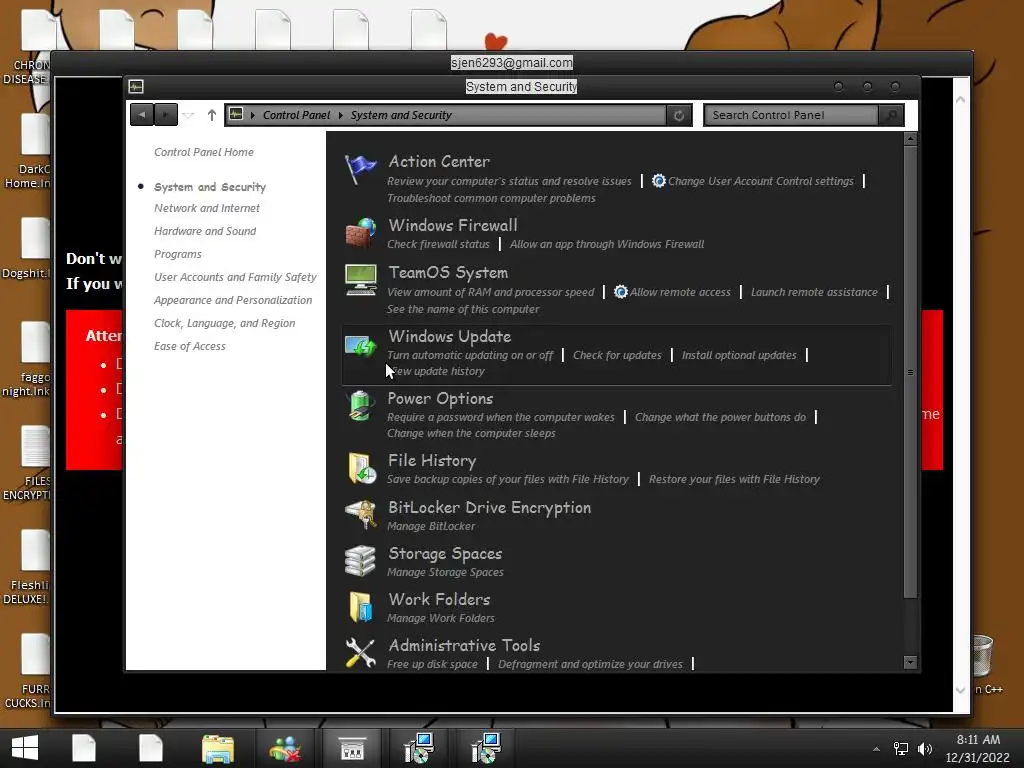Click Change User Account Control settings

point(760,182)
